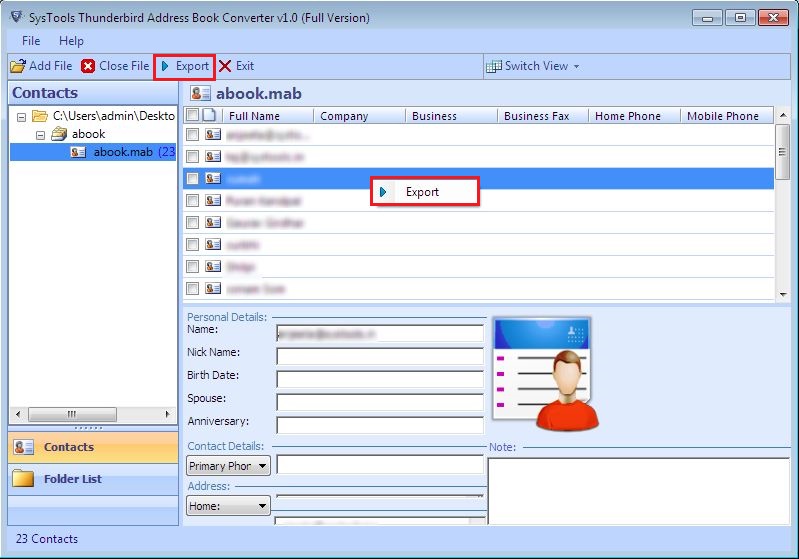Click the abook.mab header card icon
The image size is (799, 559).
tap(200, 93)
